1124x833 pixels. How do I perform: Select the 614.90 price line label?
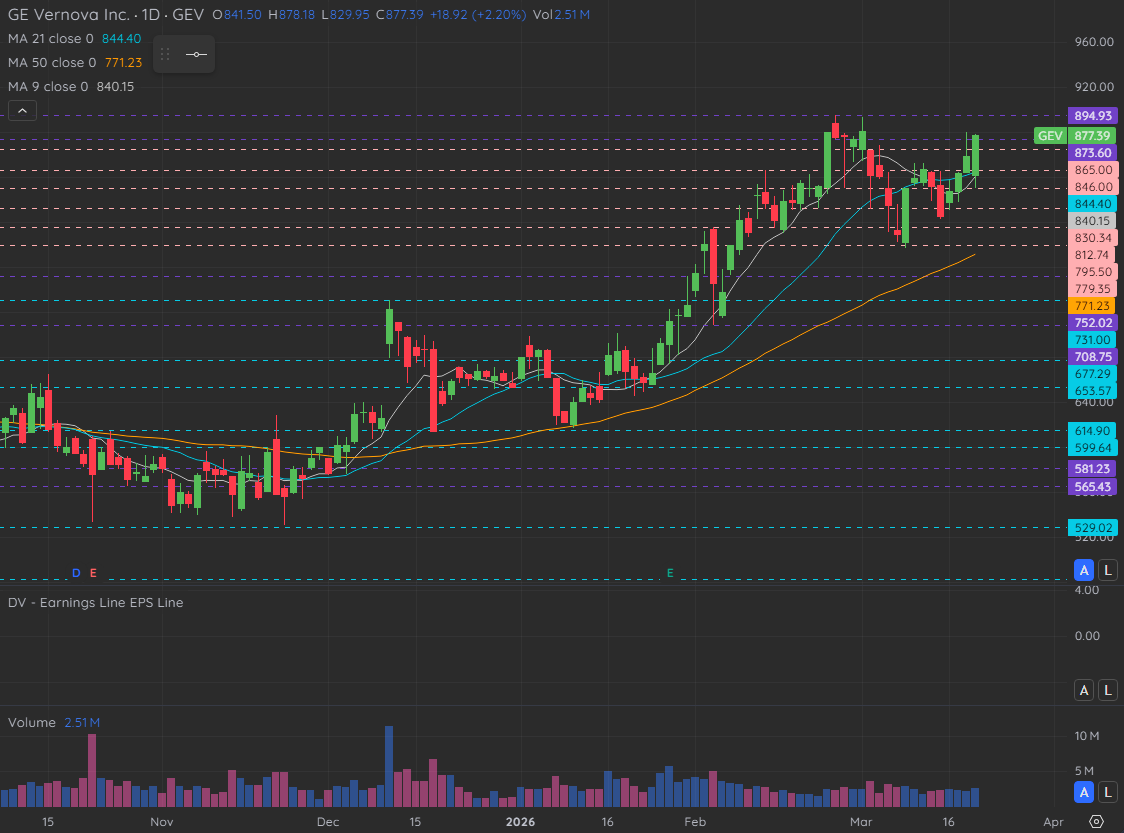(x=1092, y=431)
